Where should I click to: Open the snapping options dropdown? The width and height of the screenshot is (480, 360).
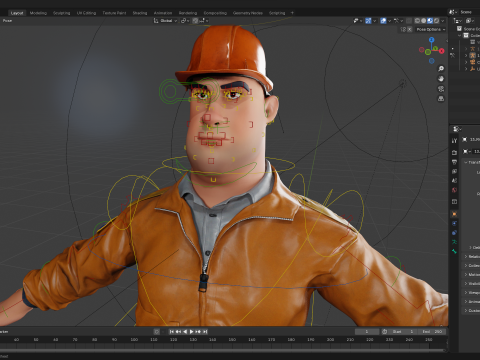204,21
